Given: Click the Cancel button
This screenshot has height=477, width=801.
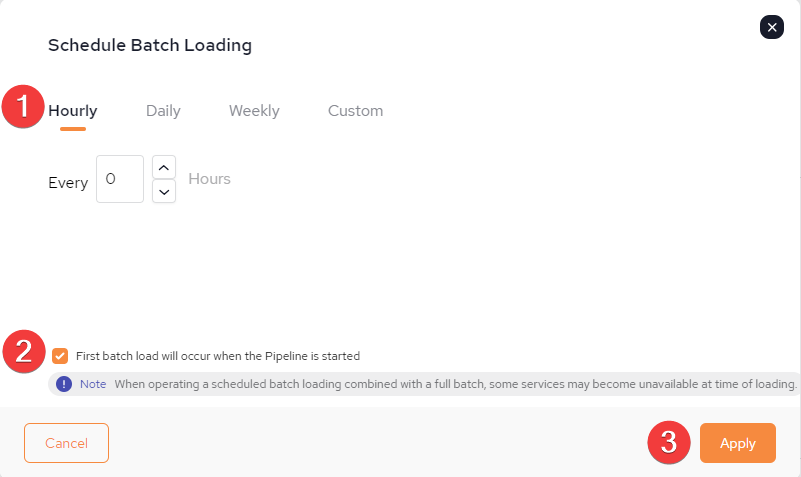Looking at the screenshot, I should 66,443.
